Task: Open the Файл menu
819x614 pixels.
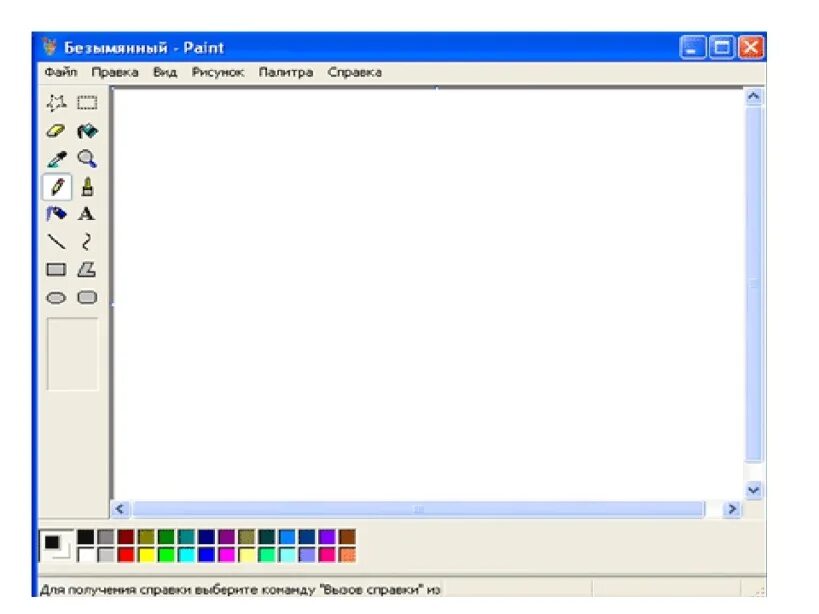Action: coord(61,72)
